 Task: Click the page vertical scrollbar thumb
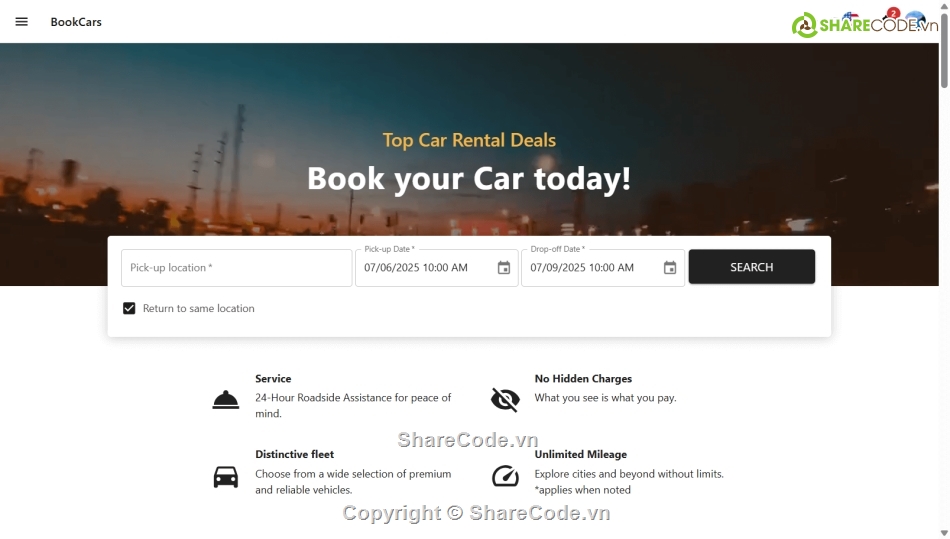[x=944, y=48]
